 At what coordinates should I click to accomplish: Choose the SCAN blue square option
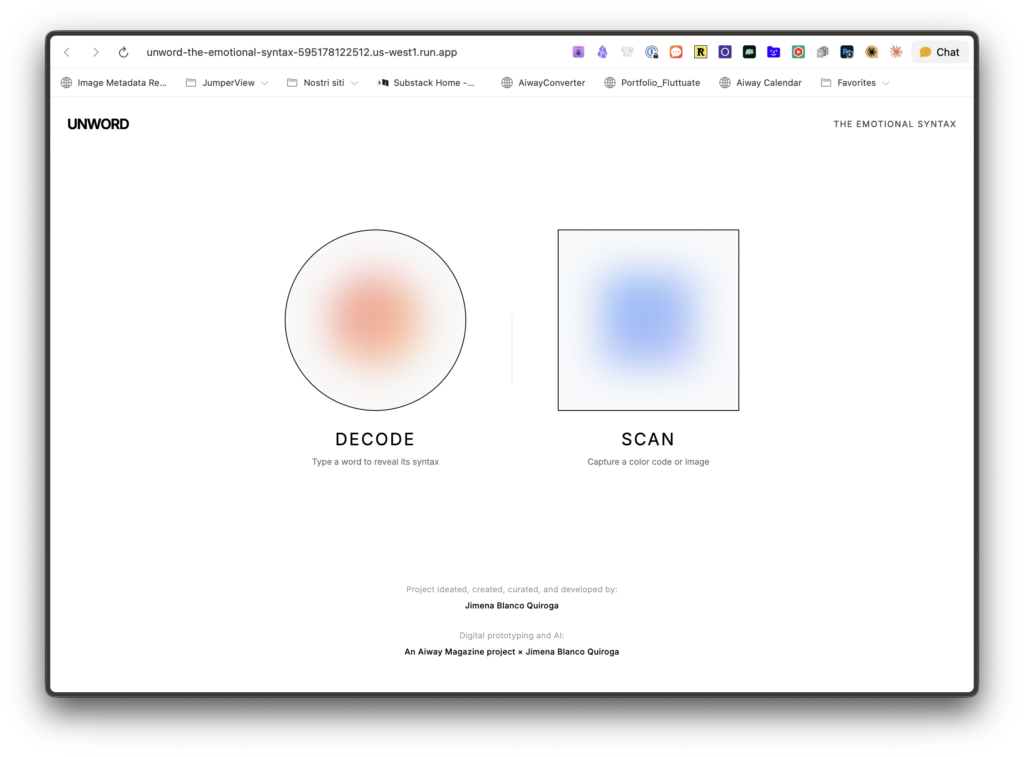(648, 320)
